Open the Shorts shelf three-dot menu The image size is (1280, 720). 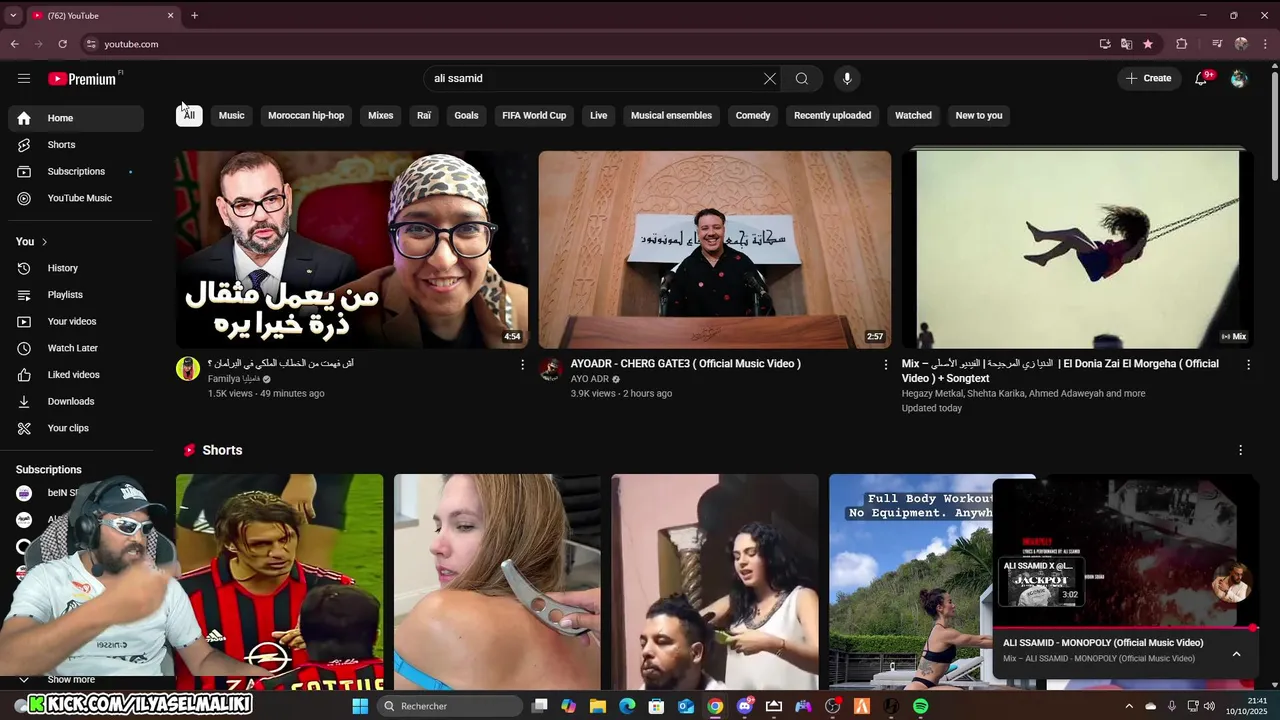coord(1240,450)
